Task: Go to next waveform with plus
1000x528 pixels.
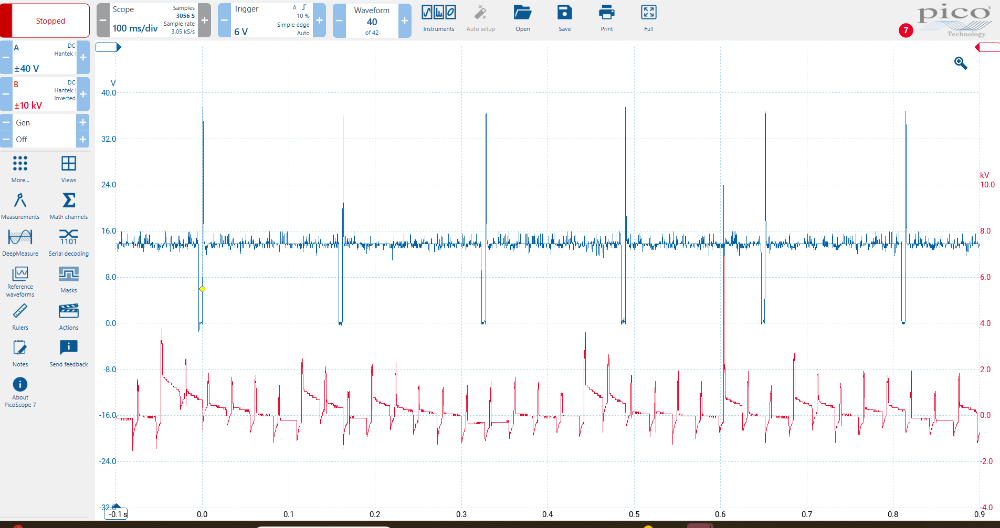Action: (x=404, y=20)
